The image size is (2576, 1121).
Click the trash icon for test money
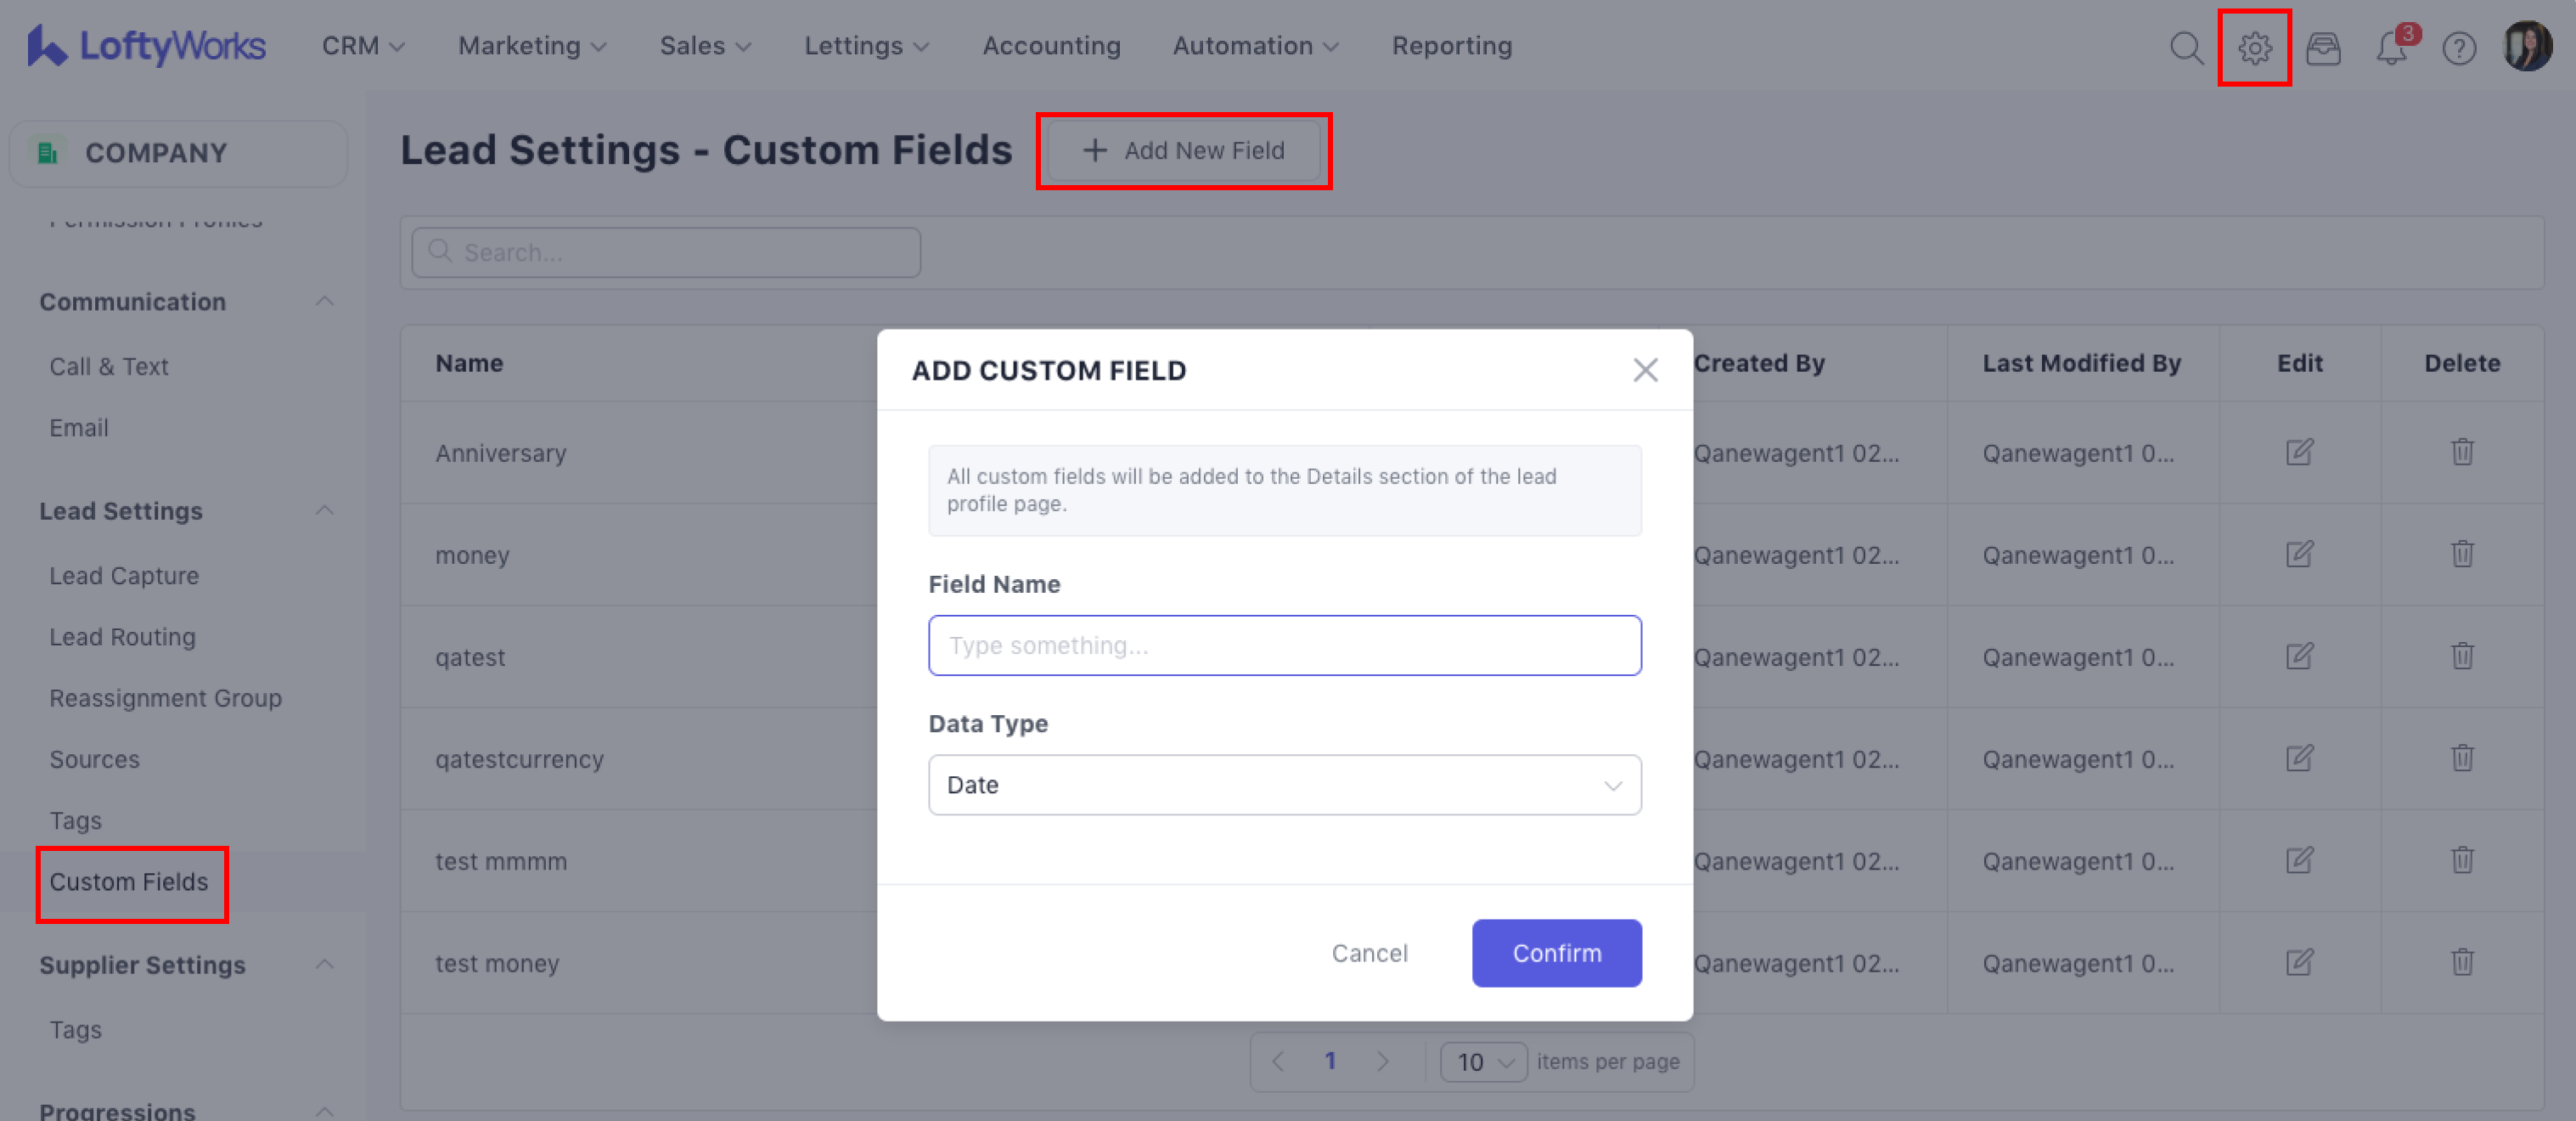click(2461, 962)
